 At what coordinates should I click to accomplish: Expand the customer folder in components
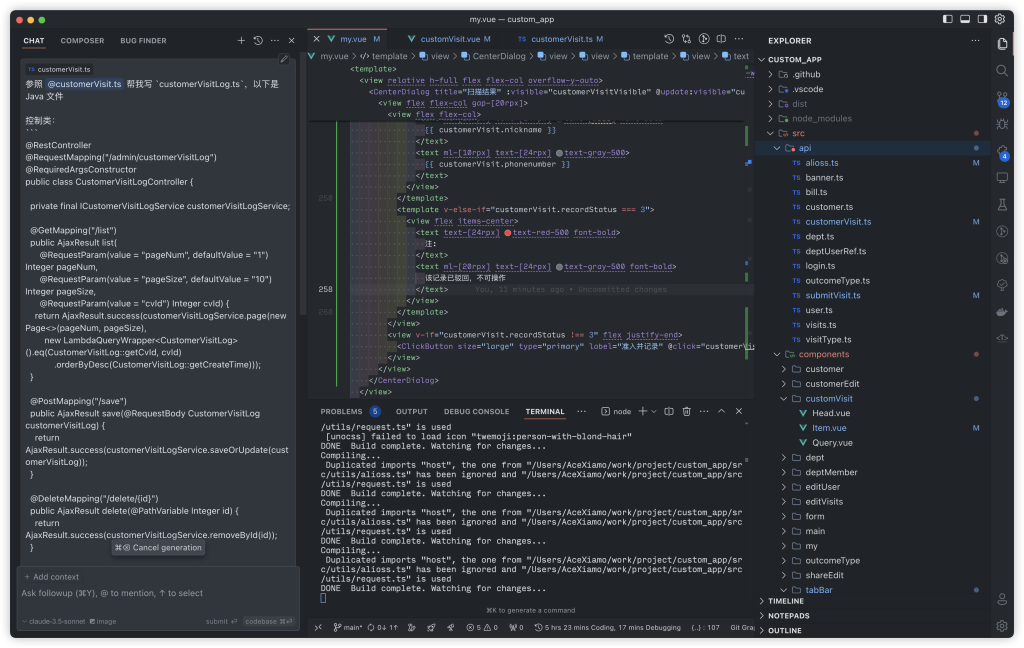[824, 369]
